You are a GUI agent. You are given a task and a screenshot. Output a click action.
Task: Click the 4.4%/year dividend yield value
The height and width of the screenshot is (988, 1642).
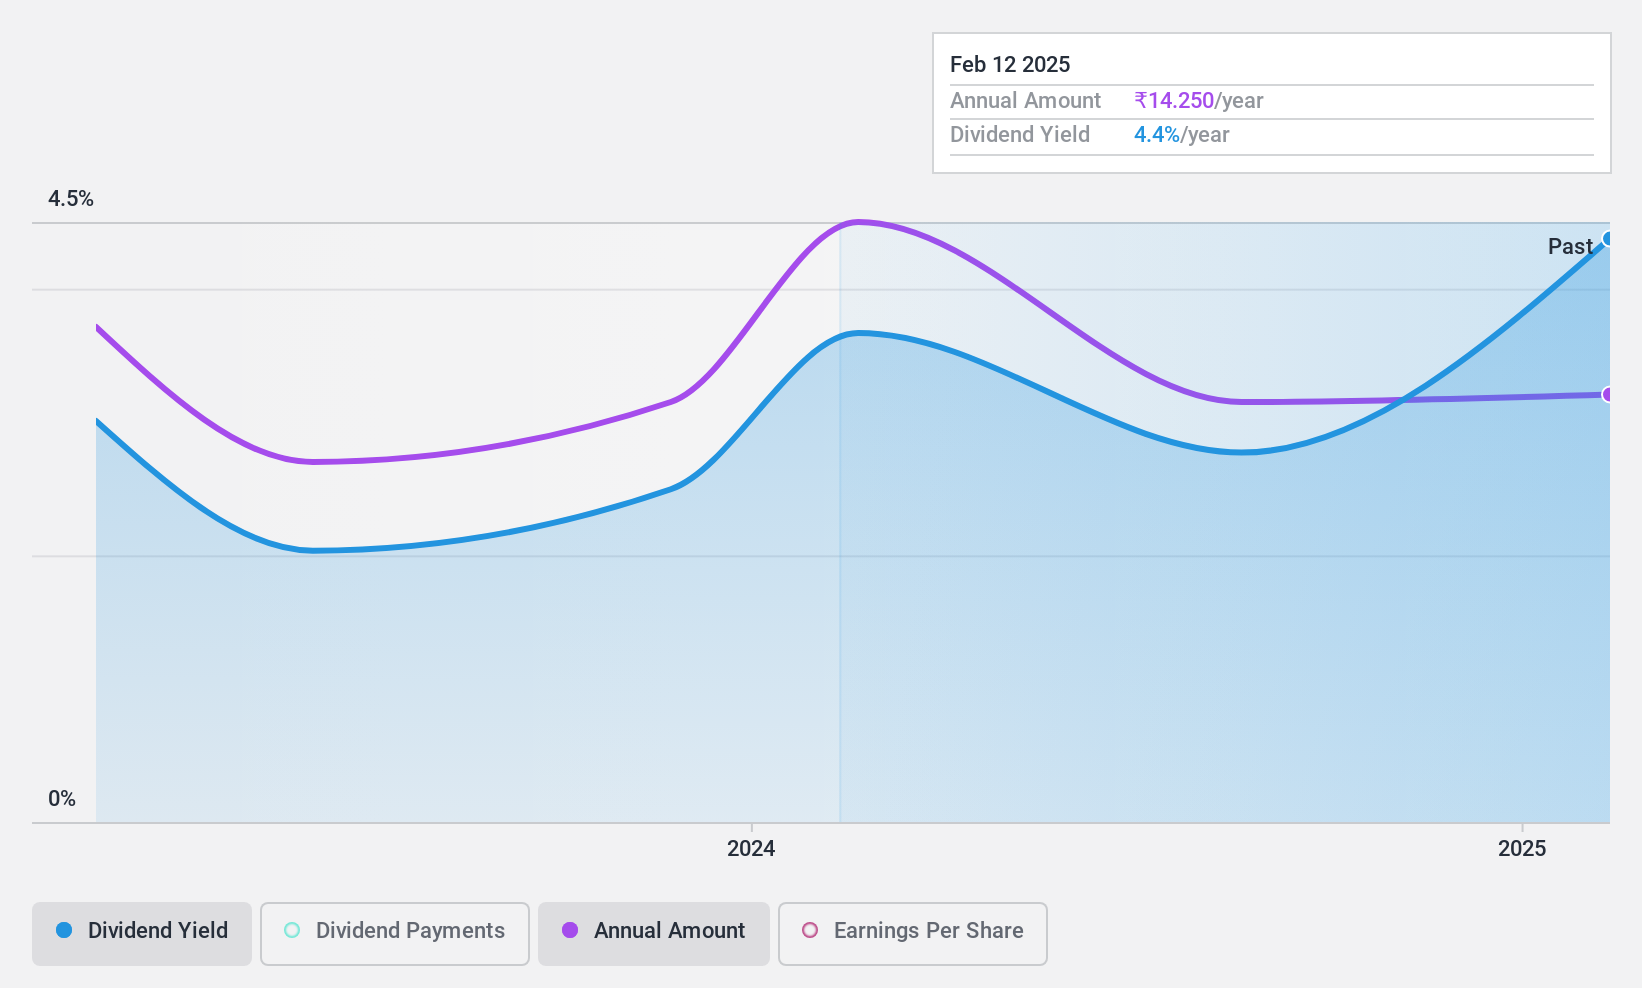pos(1182,134)
